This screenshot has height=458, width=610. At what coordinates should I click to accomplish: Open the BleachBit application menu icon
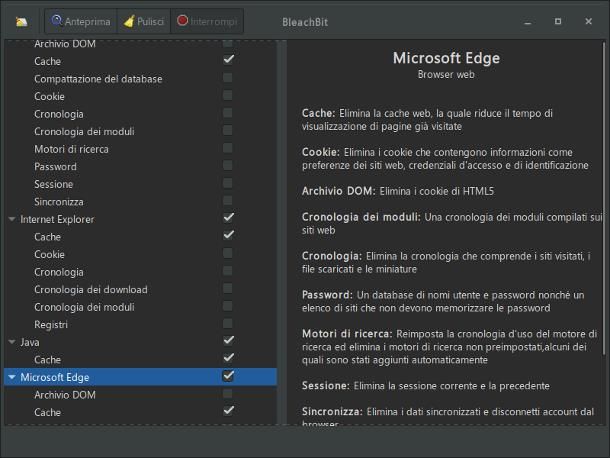[21, 22]
